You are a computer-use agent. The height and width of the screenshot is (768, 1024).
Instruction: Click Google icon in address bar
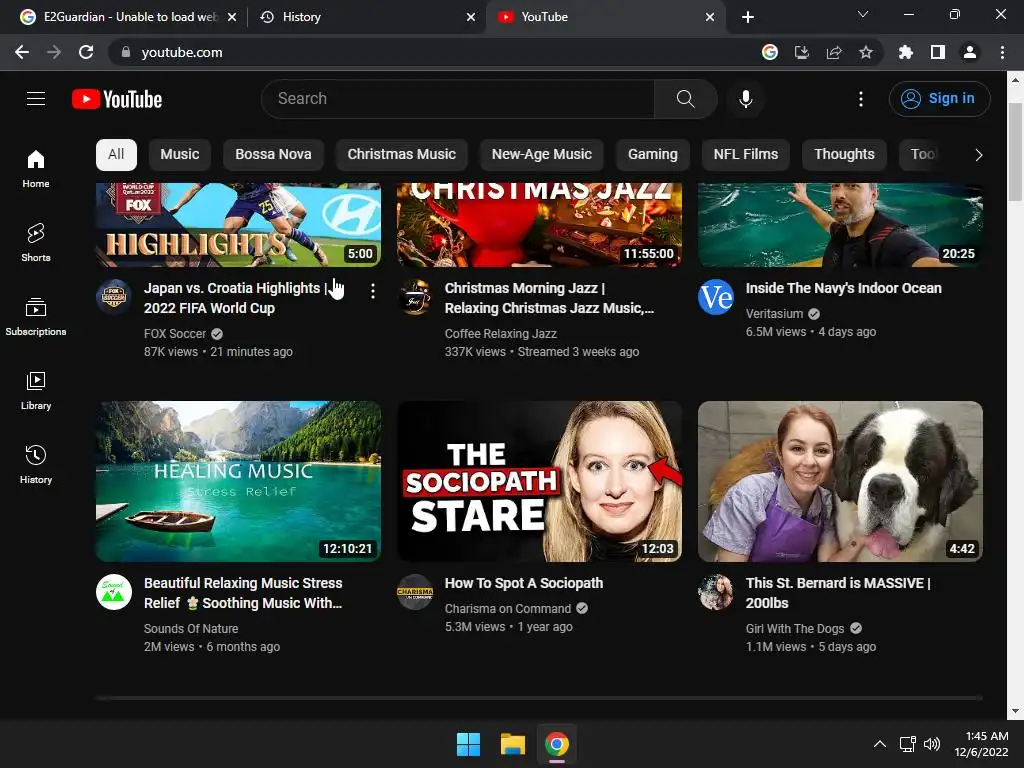(769, 52)
